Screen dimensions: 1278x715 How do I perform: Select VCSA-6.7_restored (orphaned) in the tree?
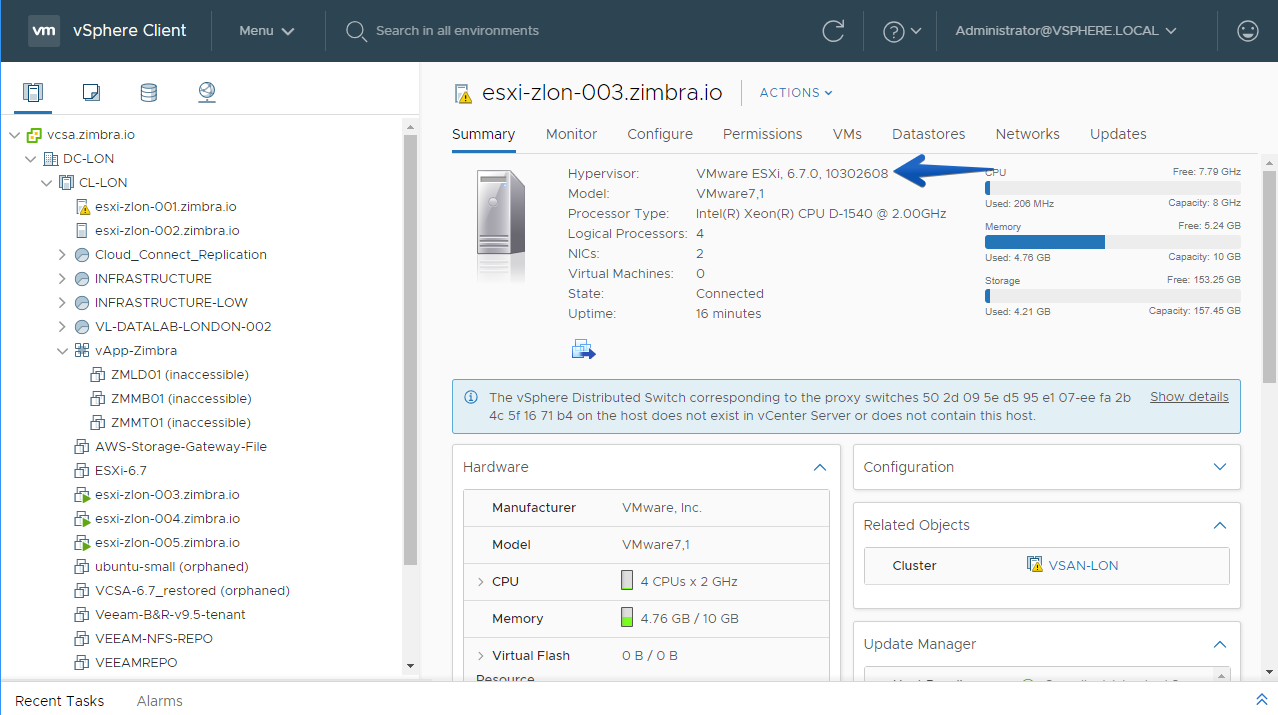[192, 591]
